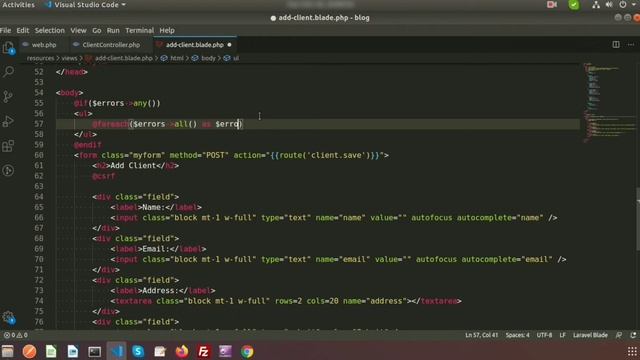Open the Activities overview

coord(18,5)
